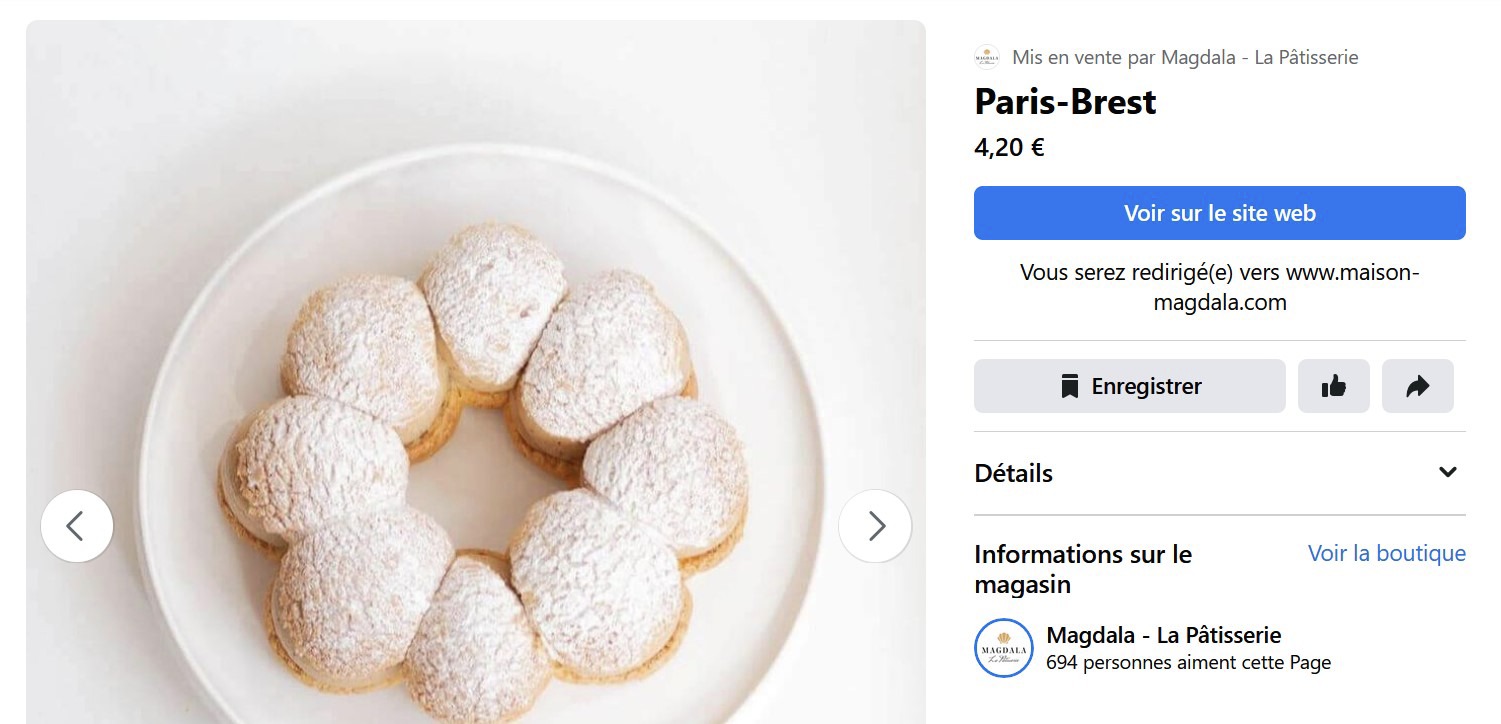
Task: Share the product via the arrow icon
Action: [x=1417, y=386]
